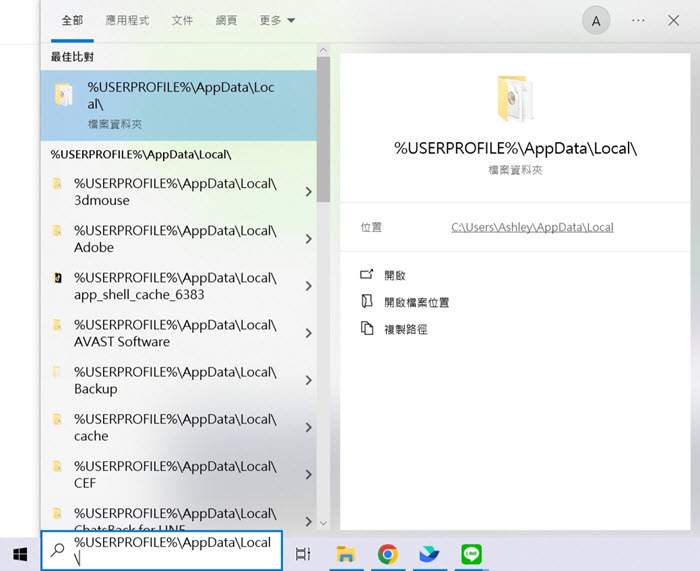The width and height of the screenshot is (700, 571).
Task: Open Google Chrome from the taskbar
Action: coord(388,553)
